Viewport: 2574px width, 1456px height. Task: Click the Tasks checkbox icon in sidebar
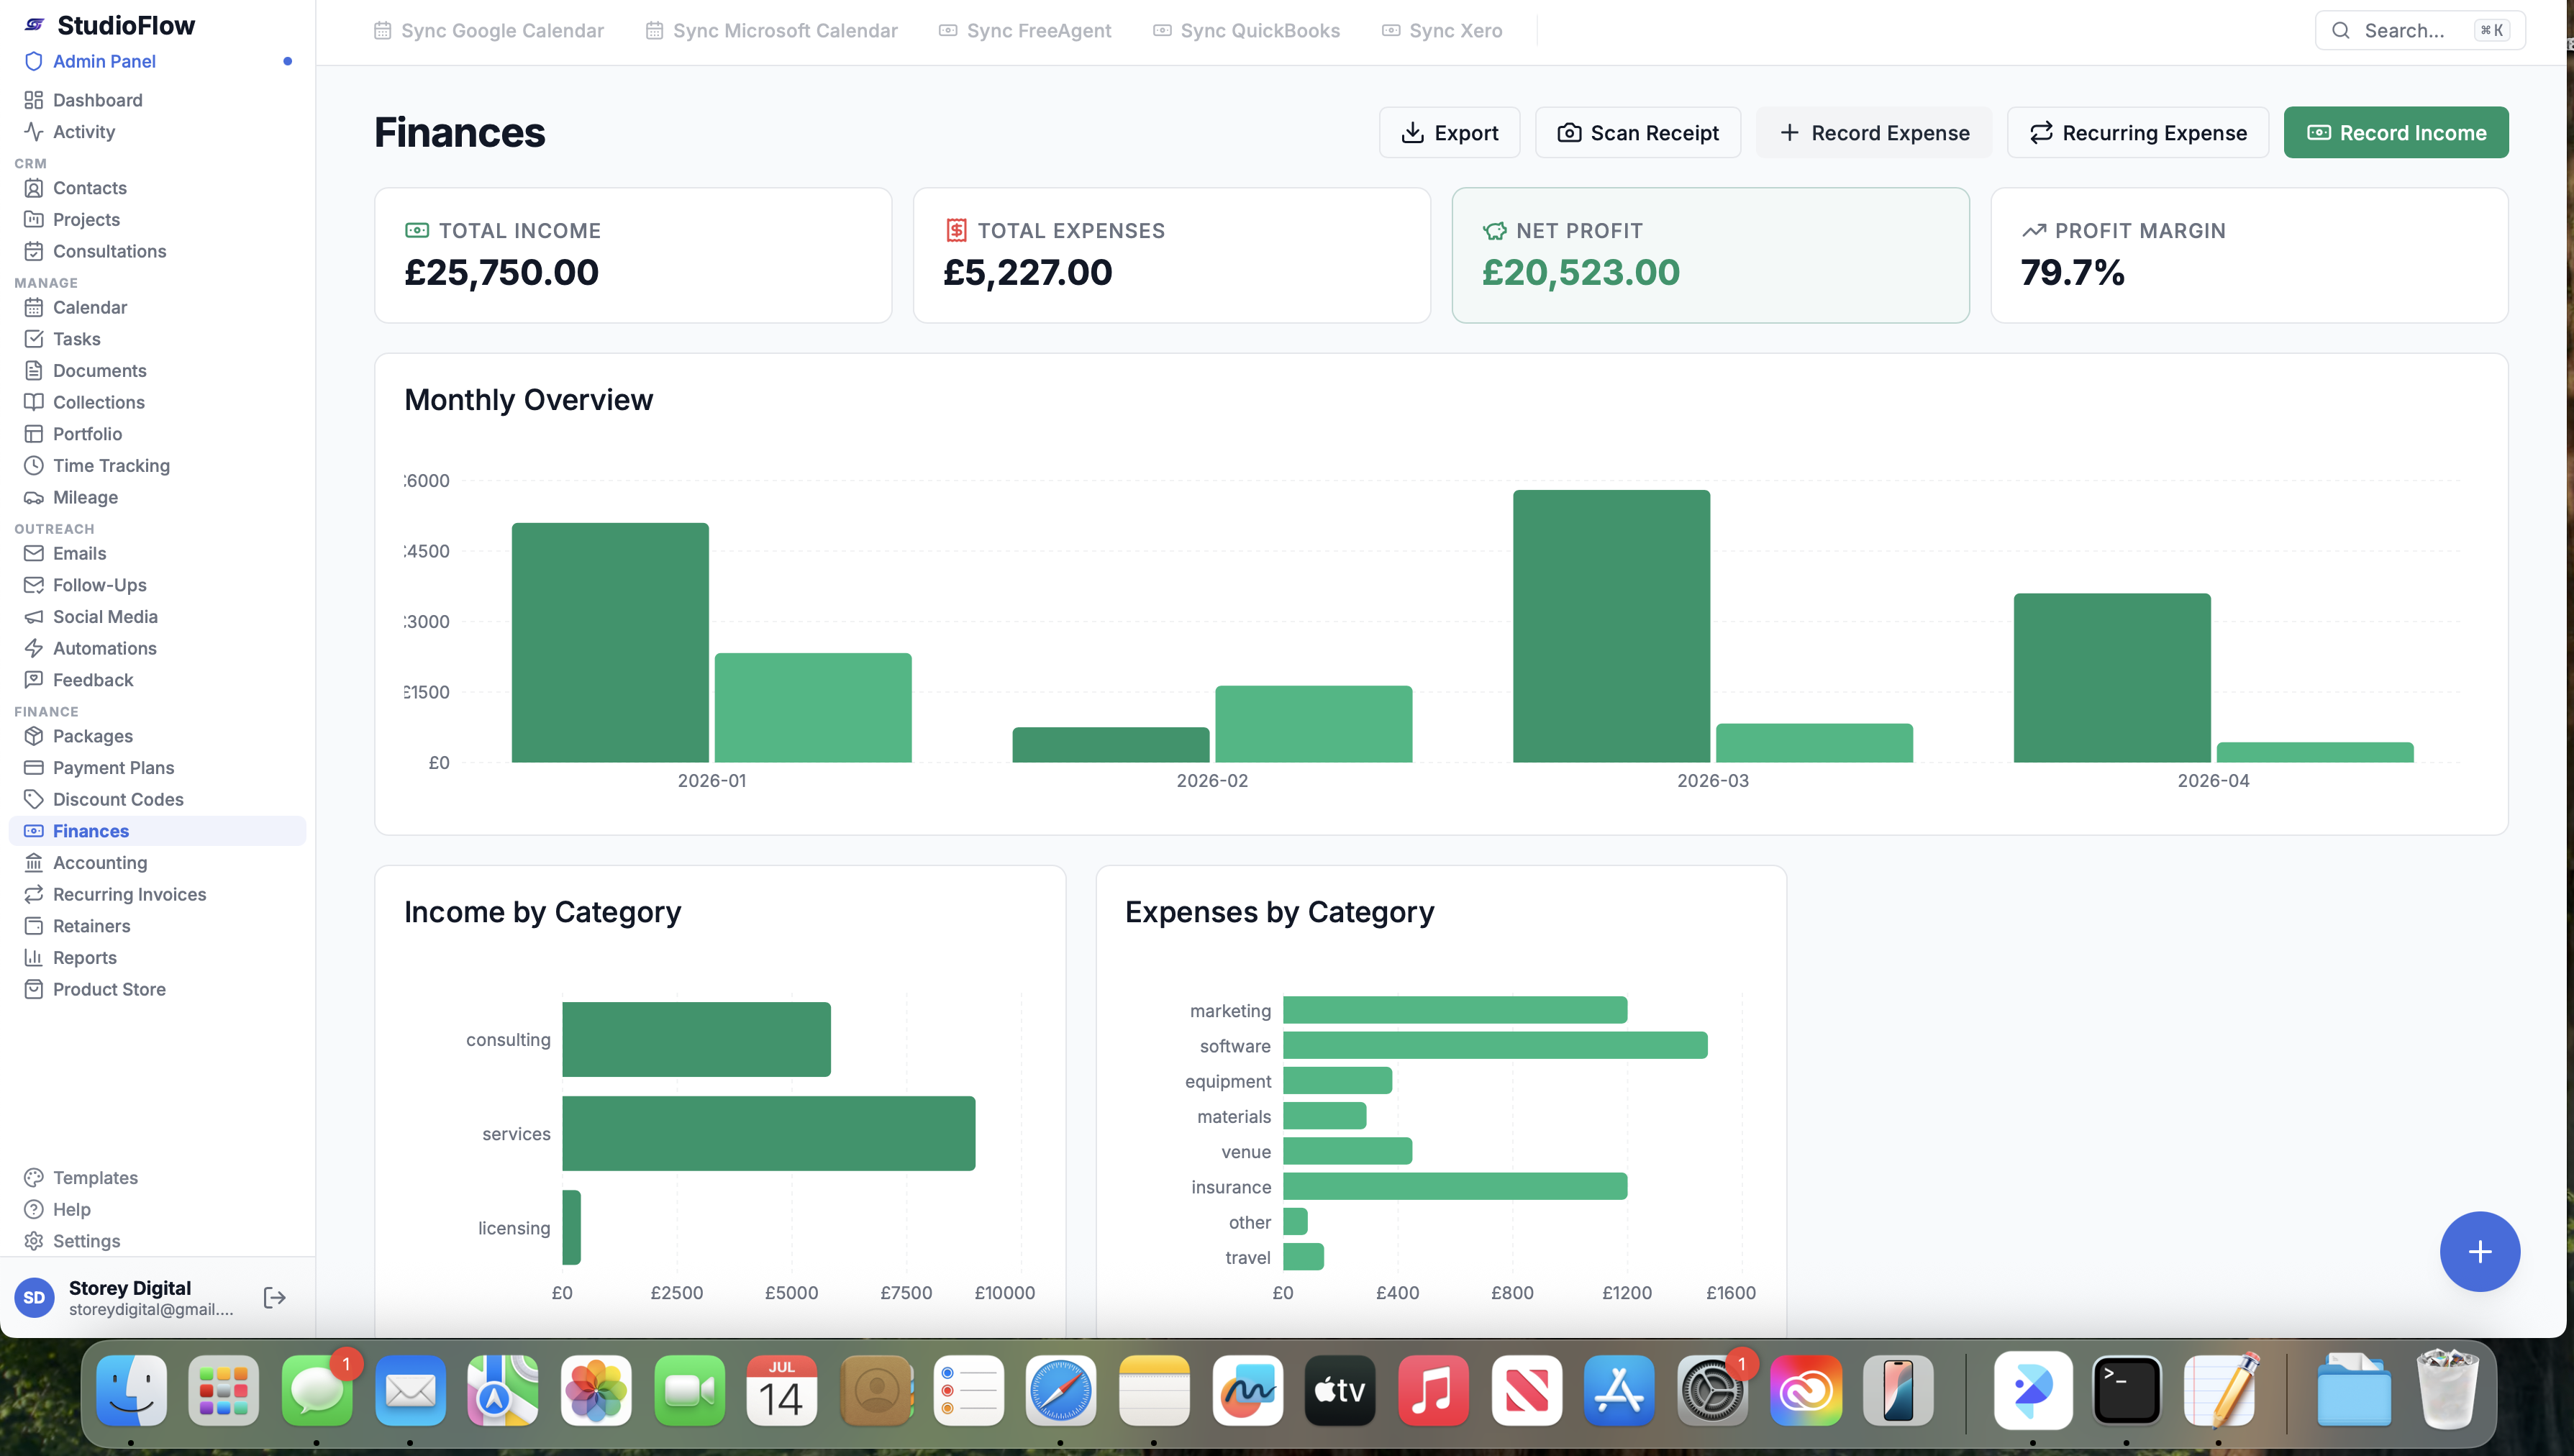click(x=34, y=339)
